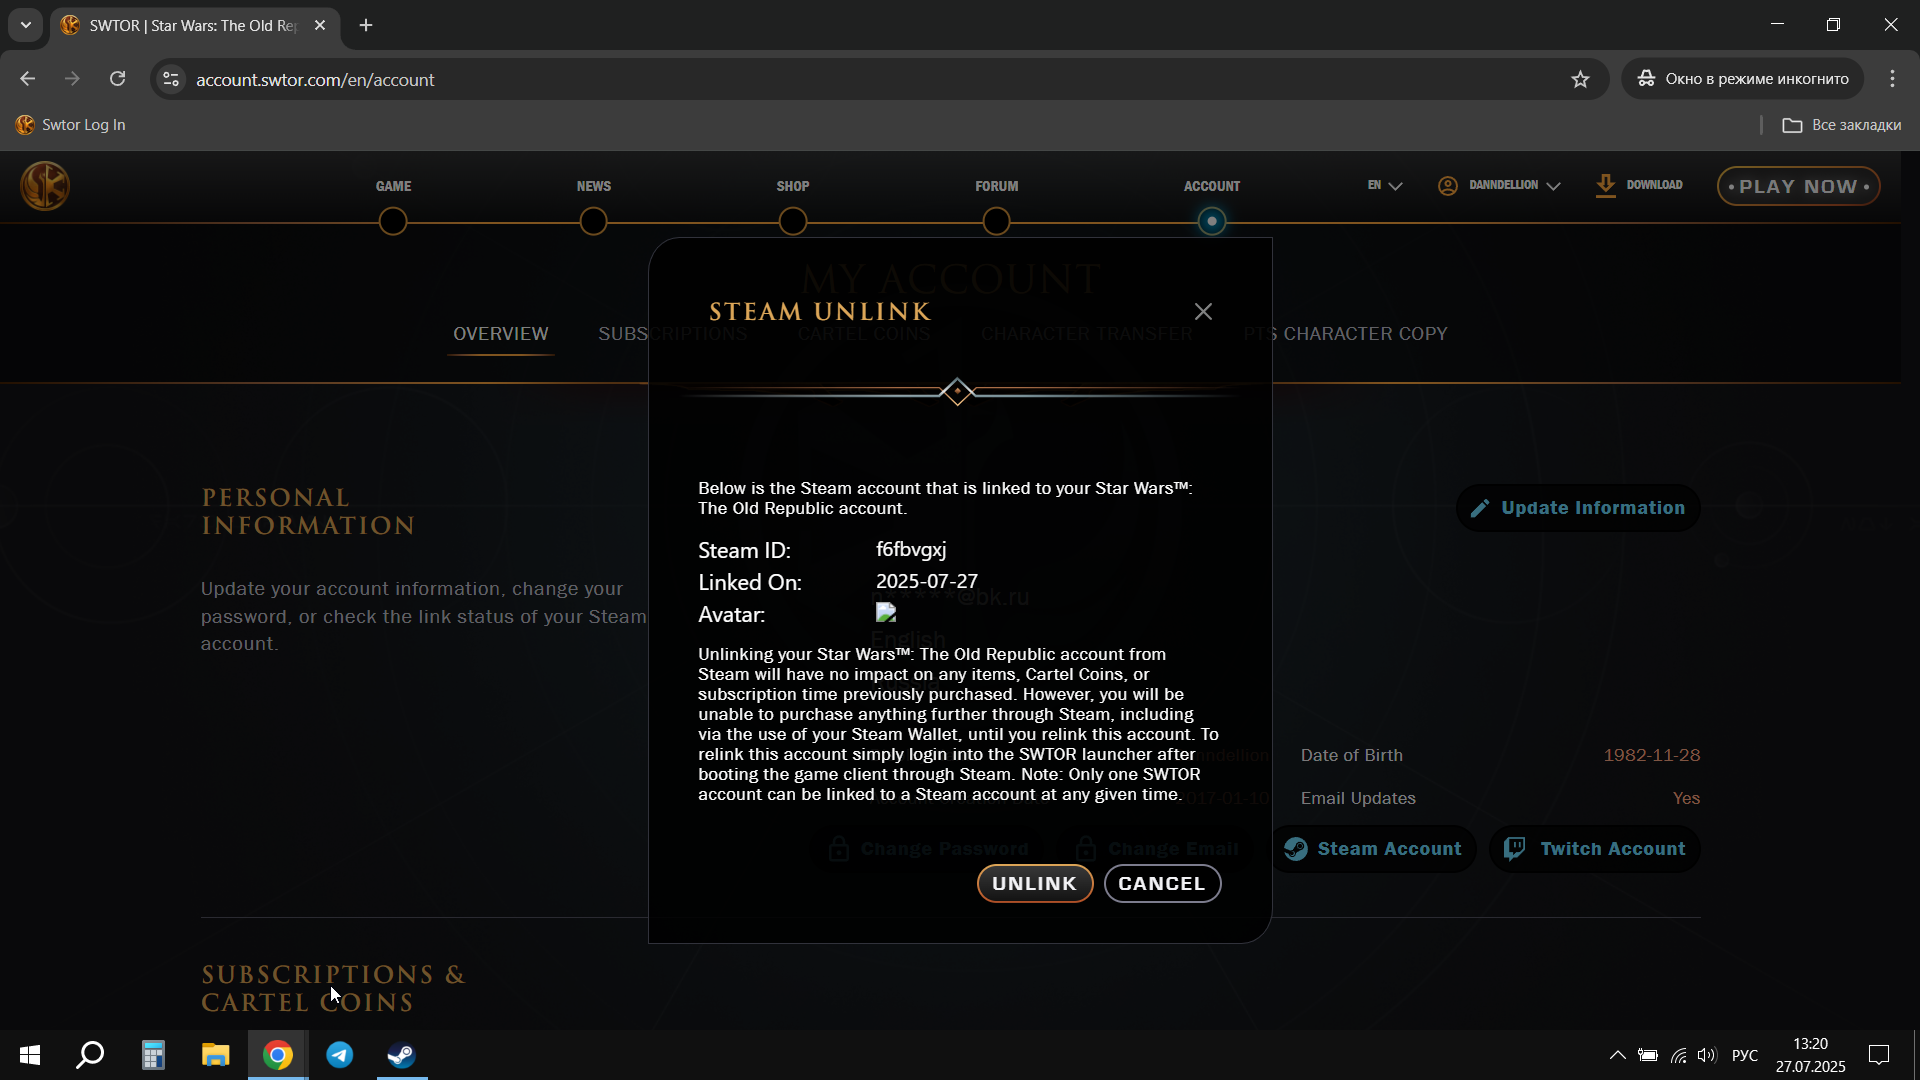
Task: Switch the РУС input language
Action: click(x=1745, y=1055)
